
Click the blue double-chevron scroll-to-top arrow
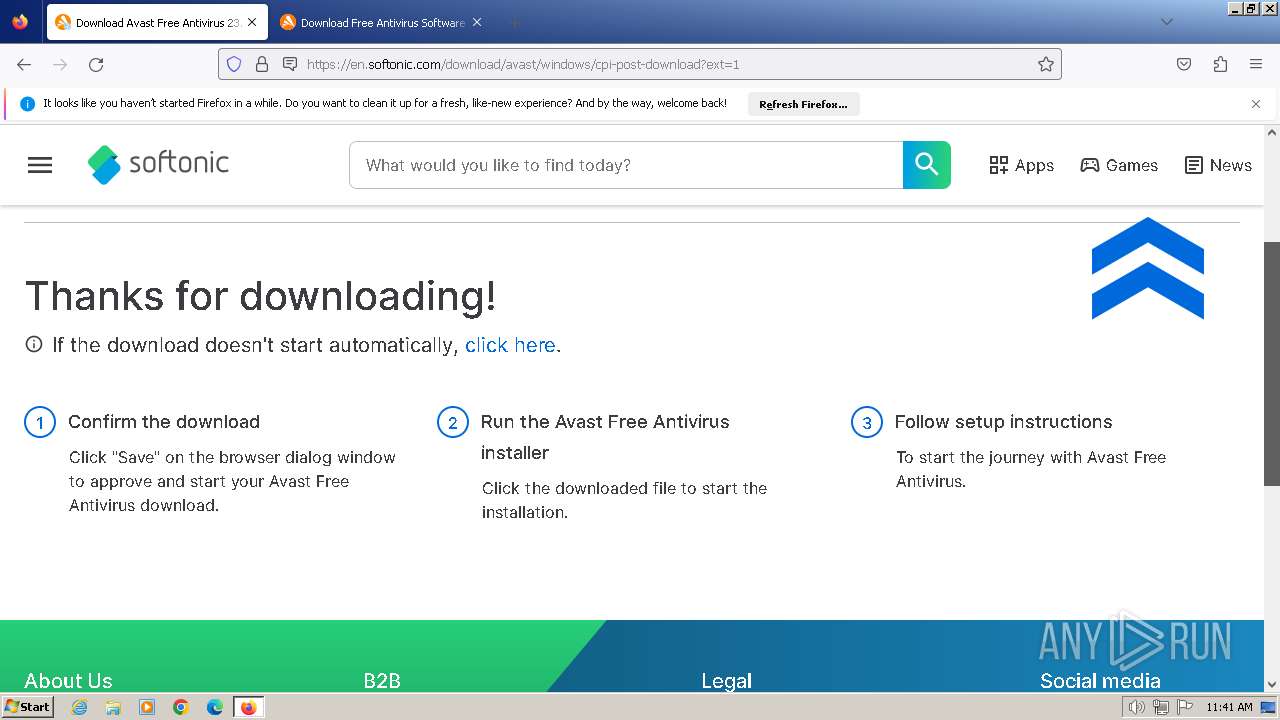coord(1148,268)
